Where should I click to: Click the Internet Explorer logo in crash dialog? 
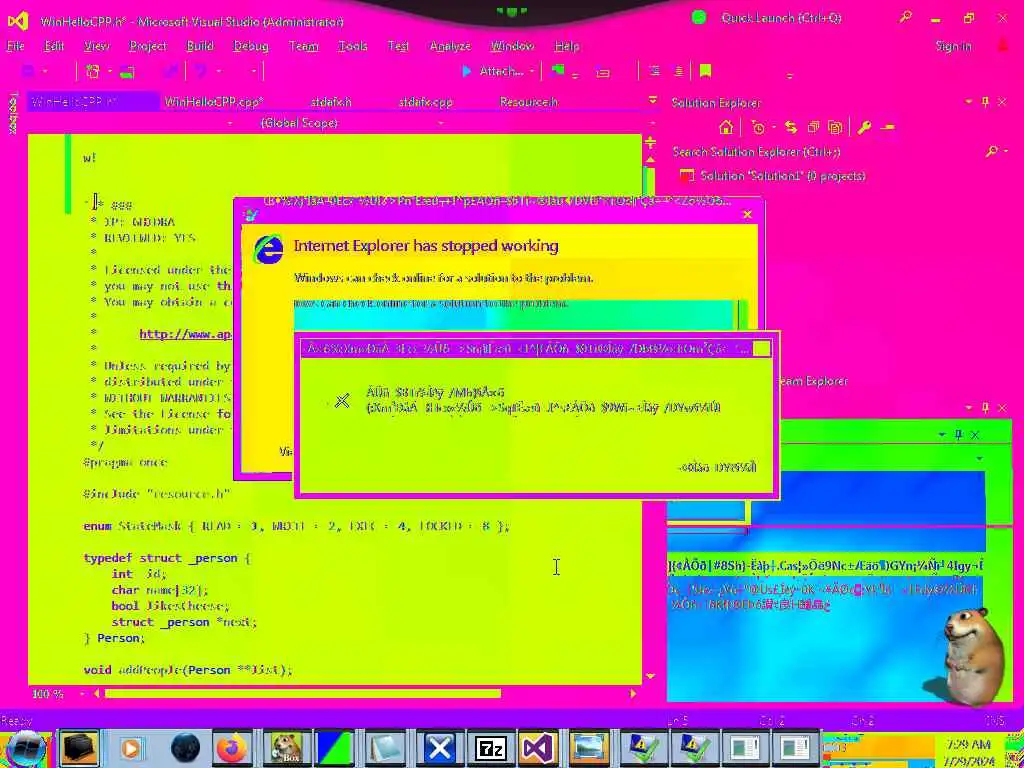pos(268,250)
